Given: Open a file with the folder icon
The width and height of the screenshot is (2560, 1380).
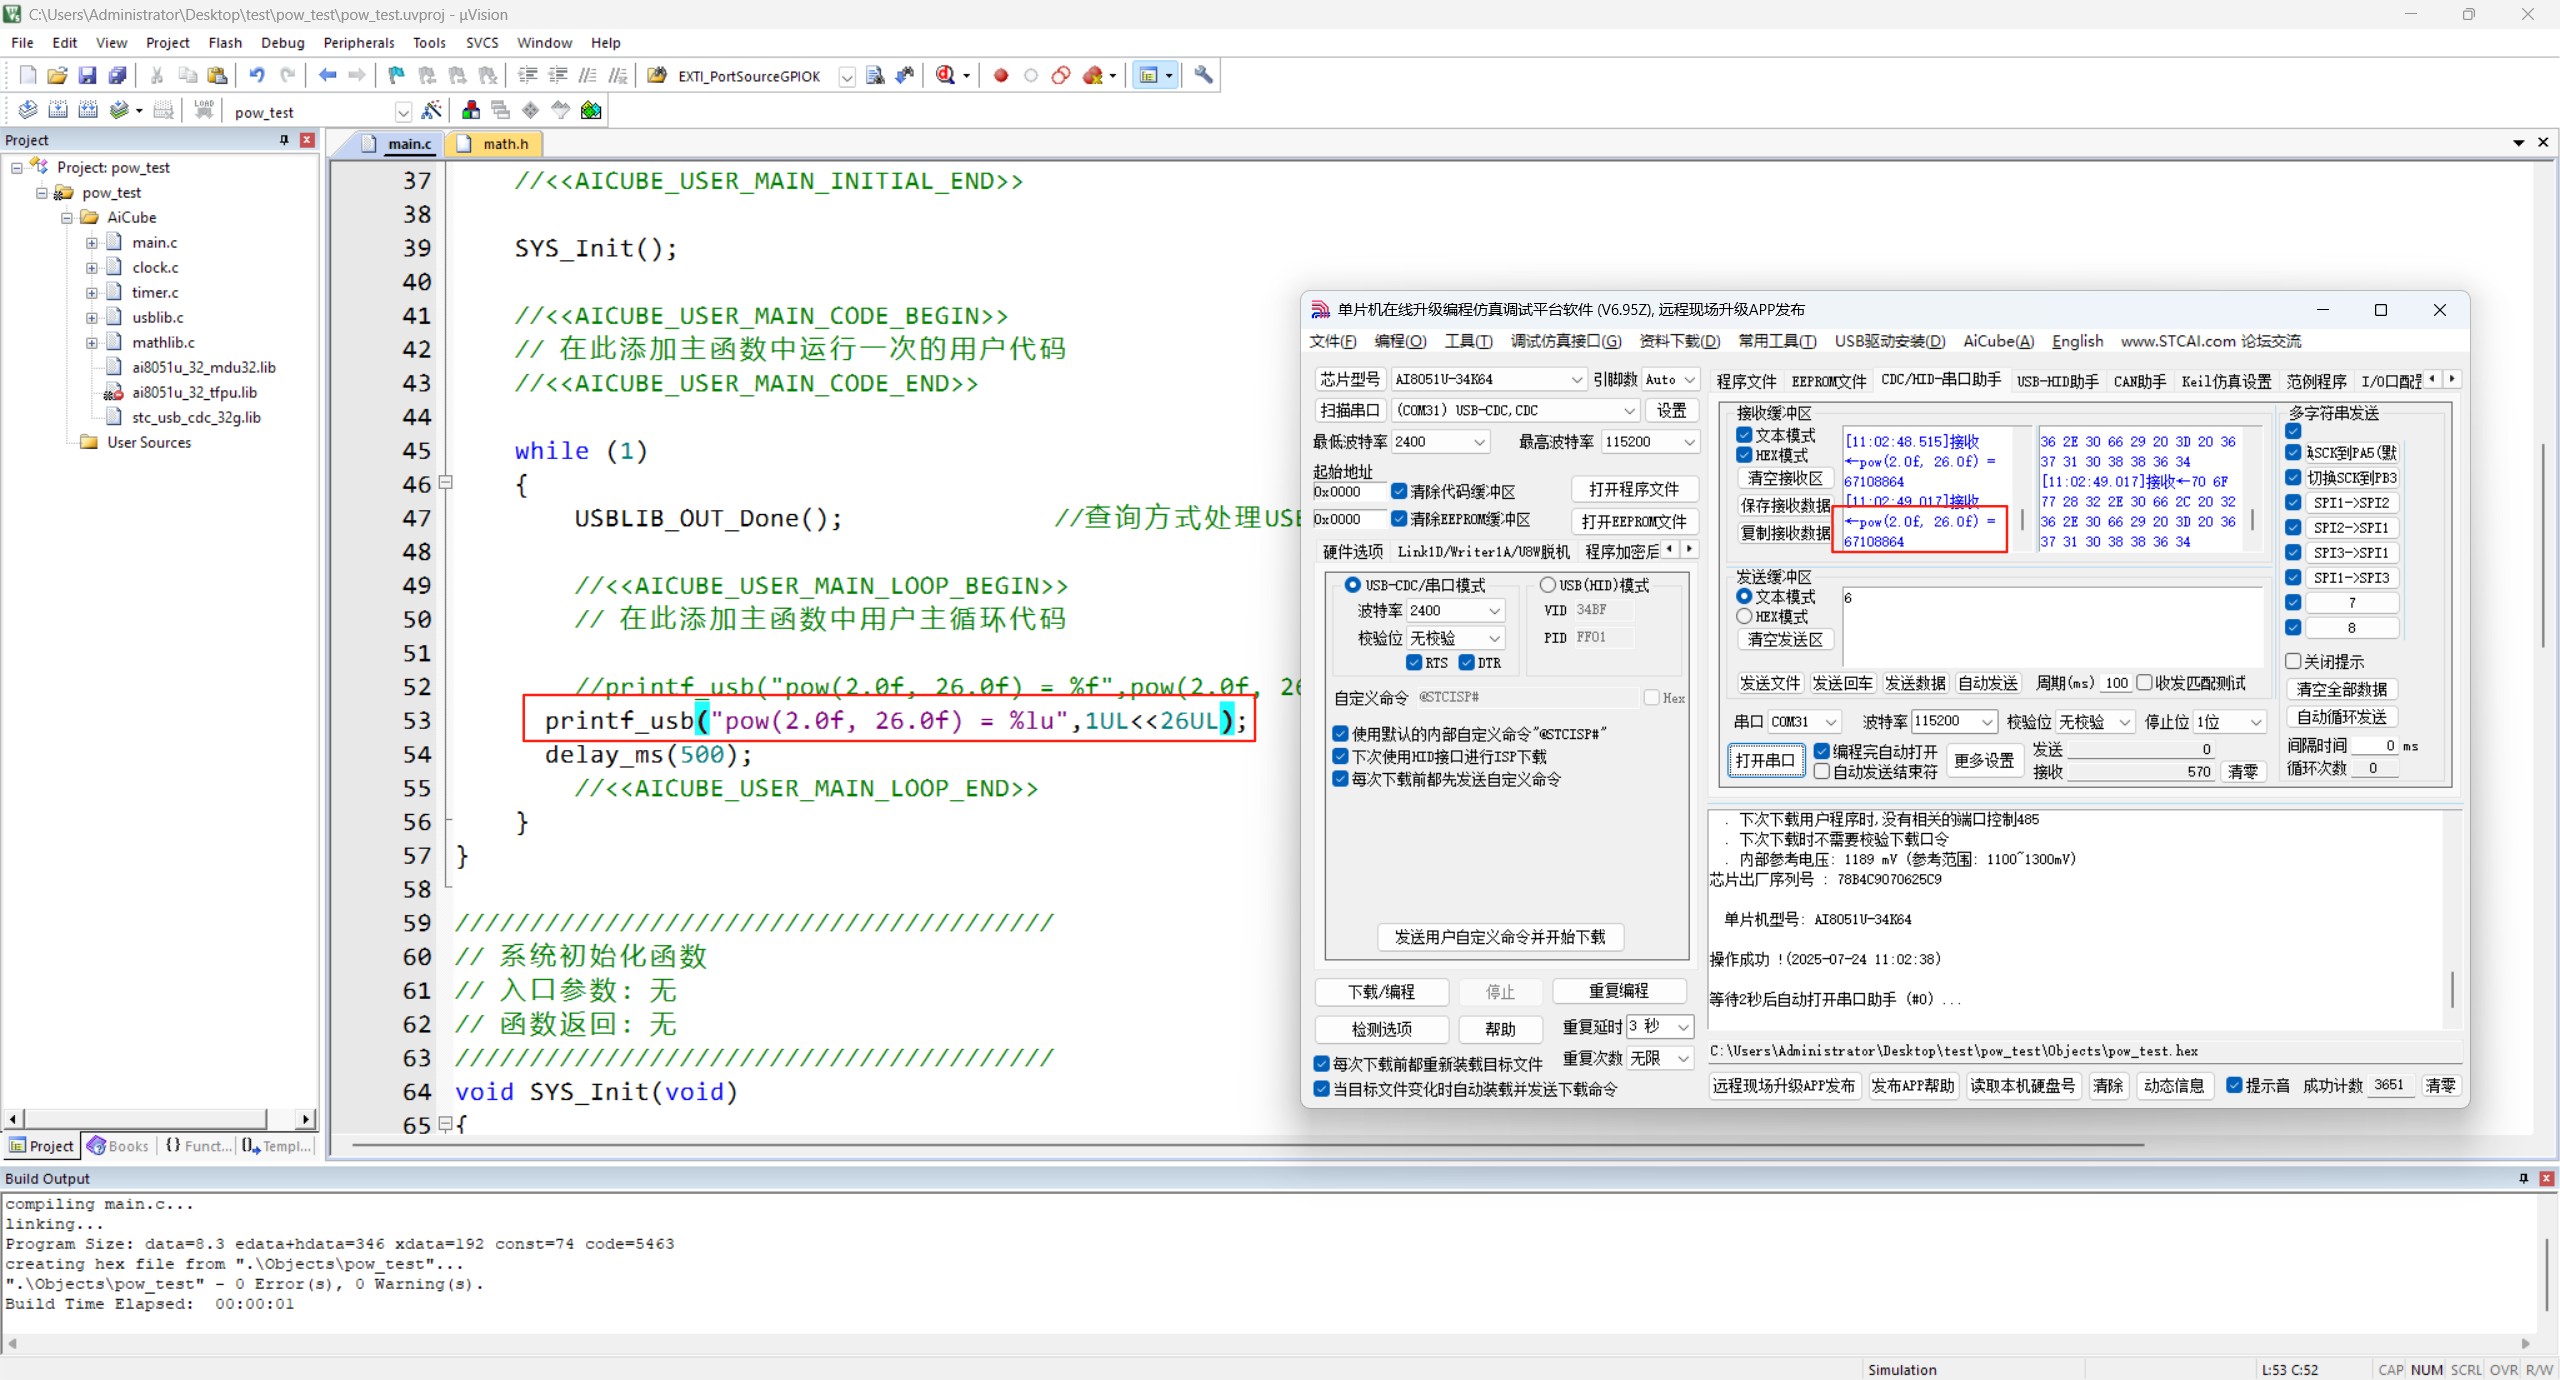Looking at the screenshot, I should click(58, 75).
